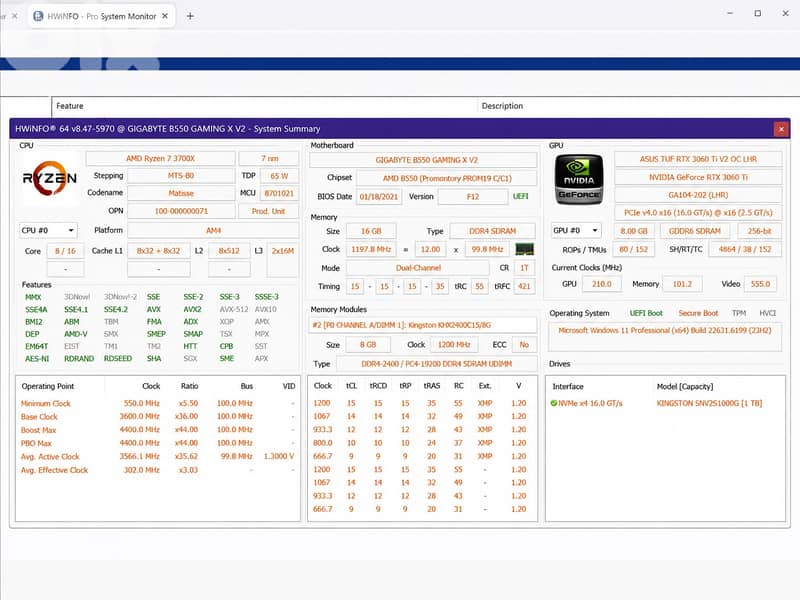The width and height of the screenshot is (800, 600).
Task: Click the Avg. Effective Clock row
Action: tap(158, 470)
